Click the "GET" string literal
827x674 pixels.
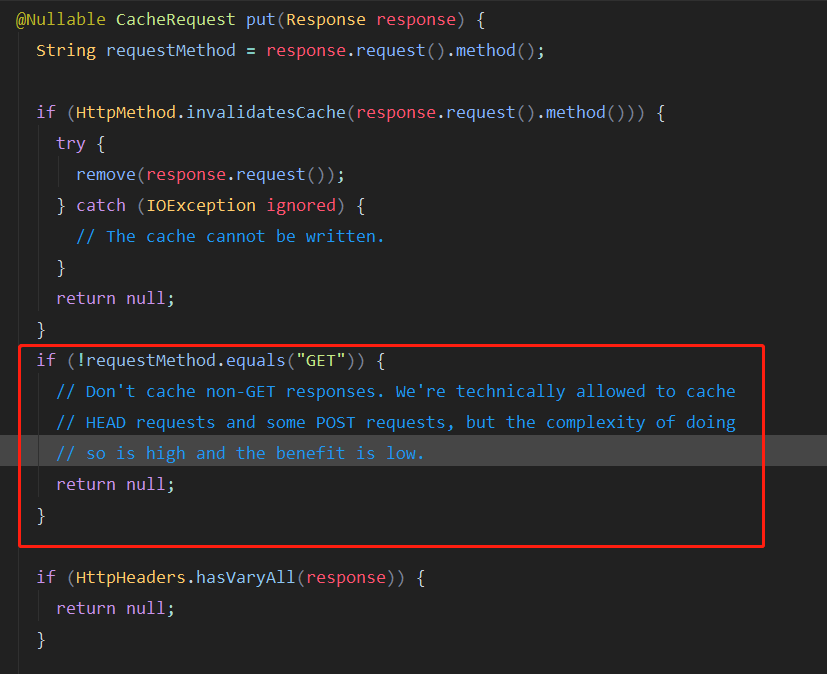tap(321, 361)
